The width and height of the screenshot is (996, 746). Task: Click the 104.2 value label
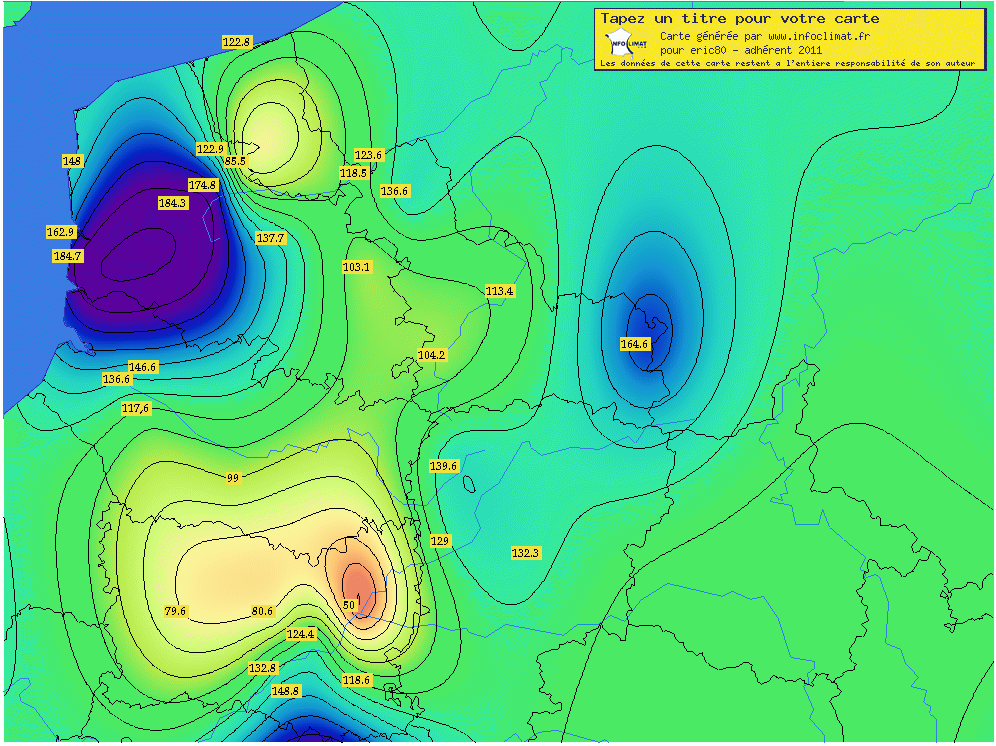click(x=432, y=355)
